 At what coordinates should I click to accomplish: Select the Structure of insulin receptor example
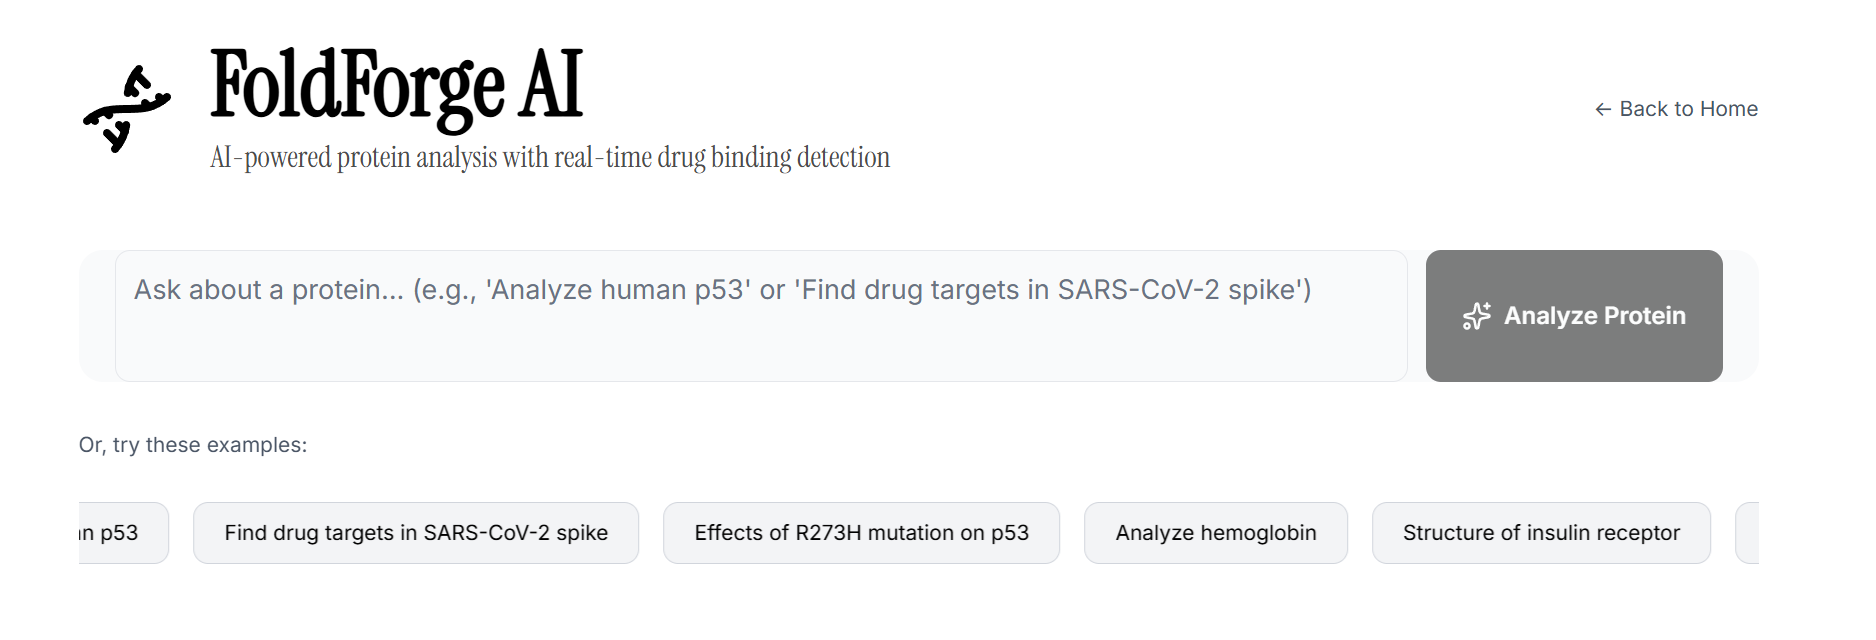coord(1540,533)
